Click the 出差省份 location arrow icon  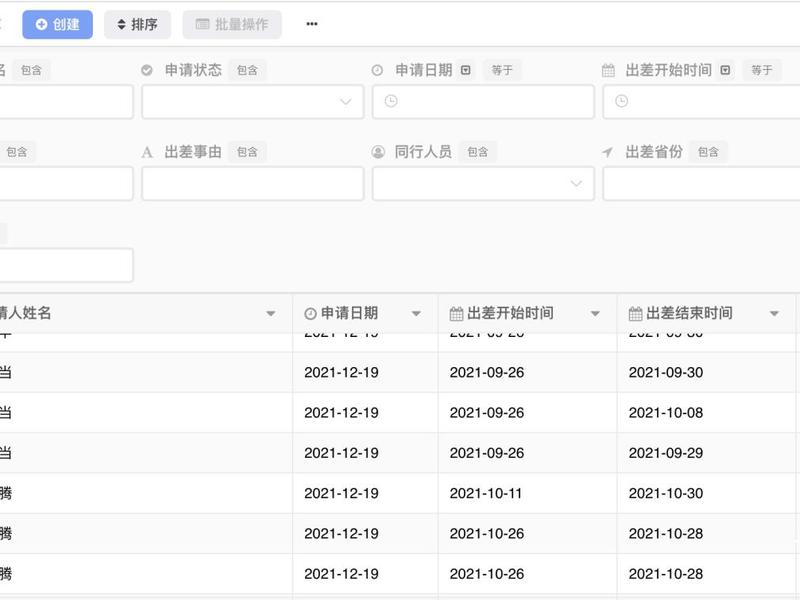click(608, 152)
